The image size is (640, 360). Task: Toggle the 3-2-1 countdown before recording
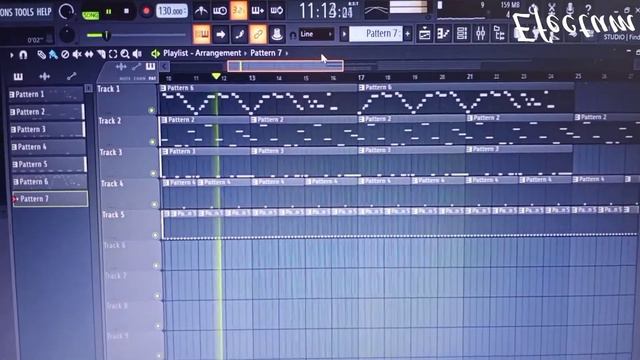point(239,11)
